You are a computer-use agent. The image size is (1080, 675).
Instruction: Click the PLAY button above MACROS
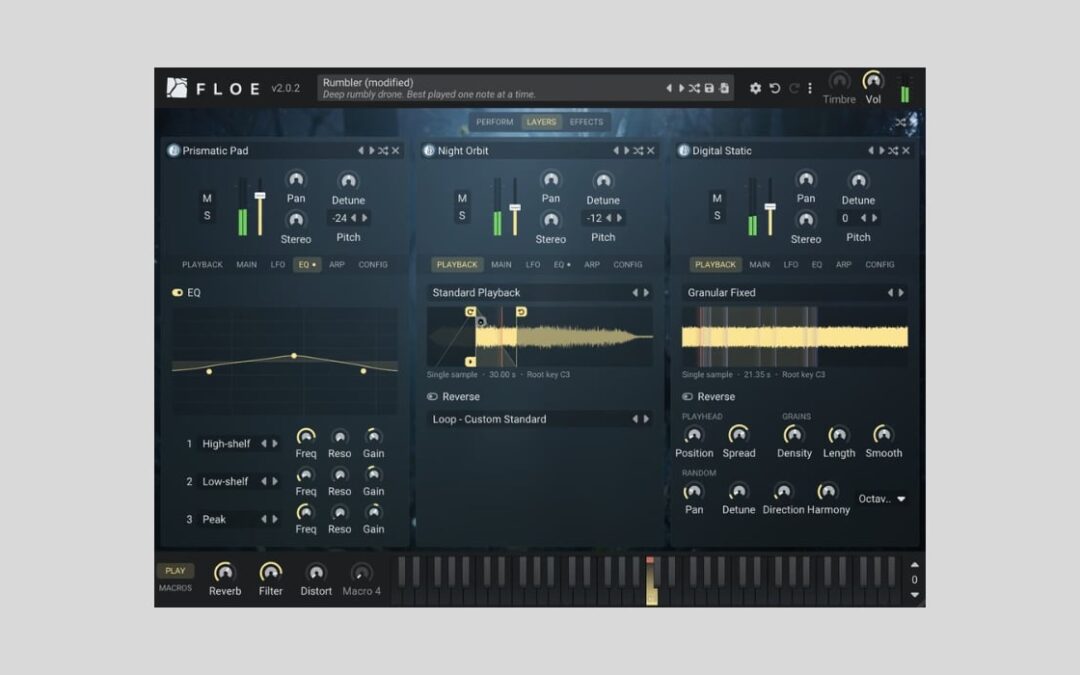pyautogui.click(x=175, y=571)
